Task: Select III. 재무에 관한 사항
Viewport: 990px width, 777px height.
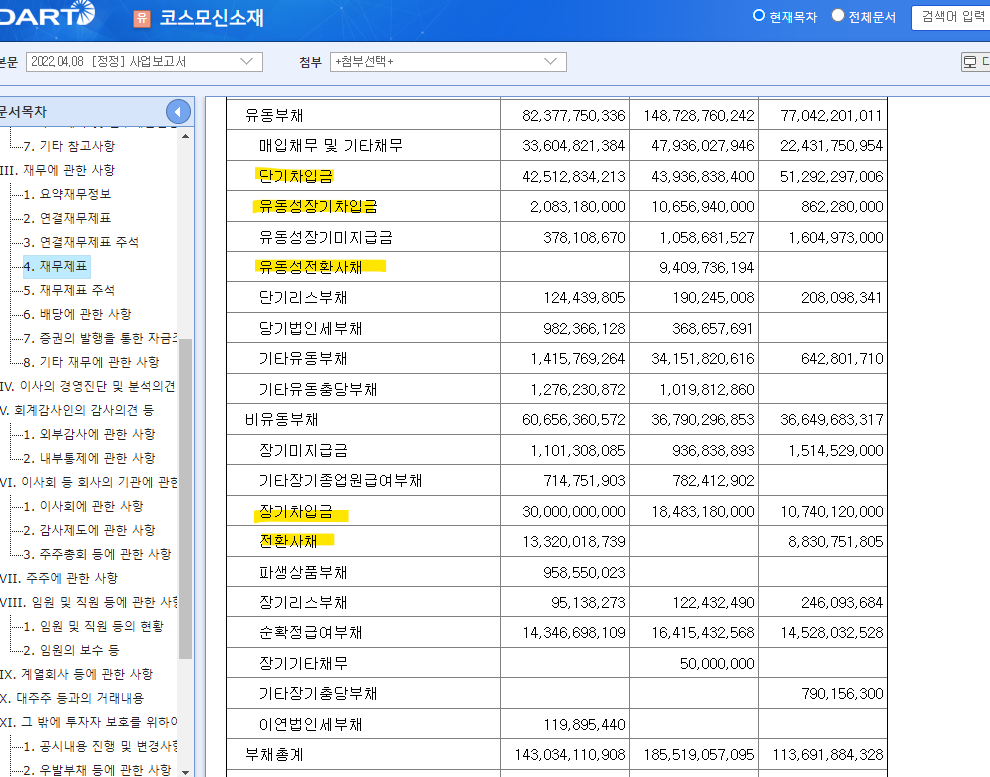Action: click(57, 170)
